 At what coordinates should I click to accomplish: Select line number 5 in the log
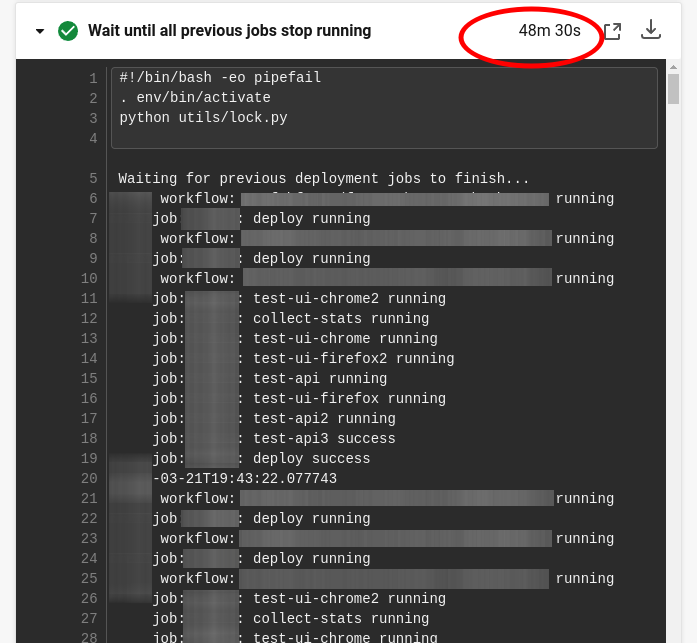pyautogui.click(x=93, y=179)
